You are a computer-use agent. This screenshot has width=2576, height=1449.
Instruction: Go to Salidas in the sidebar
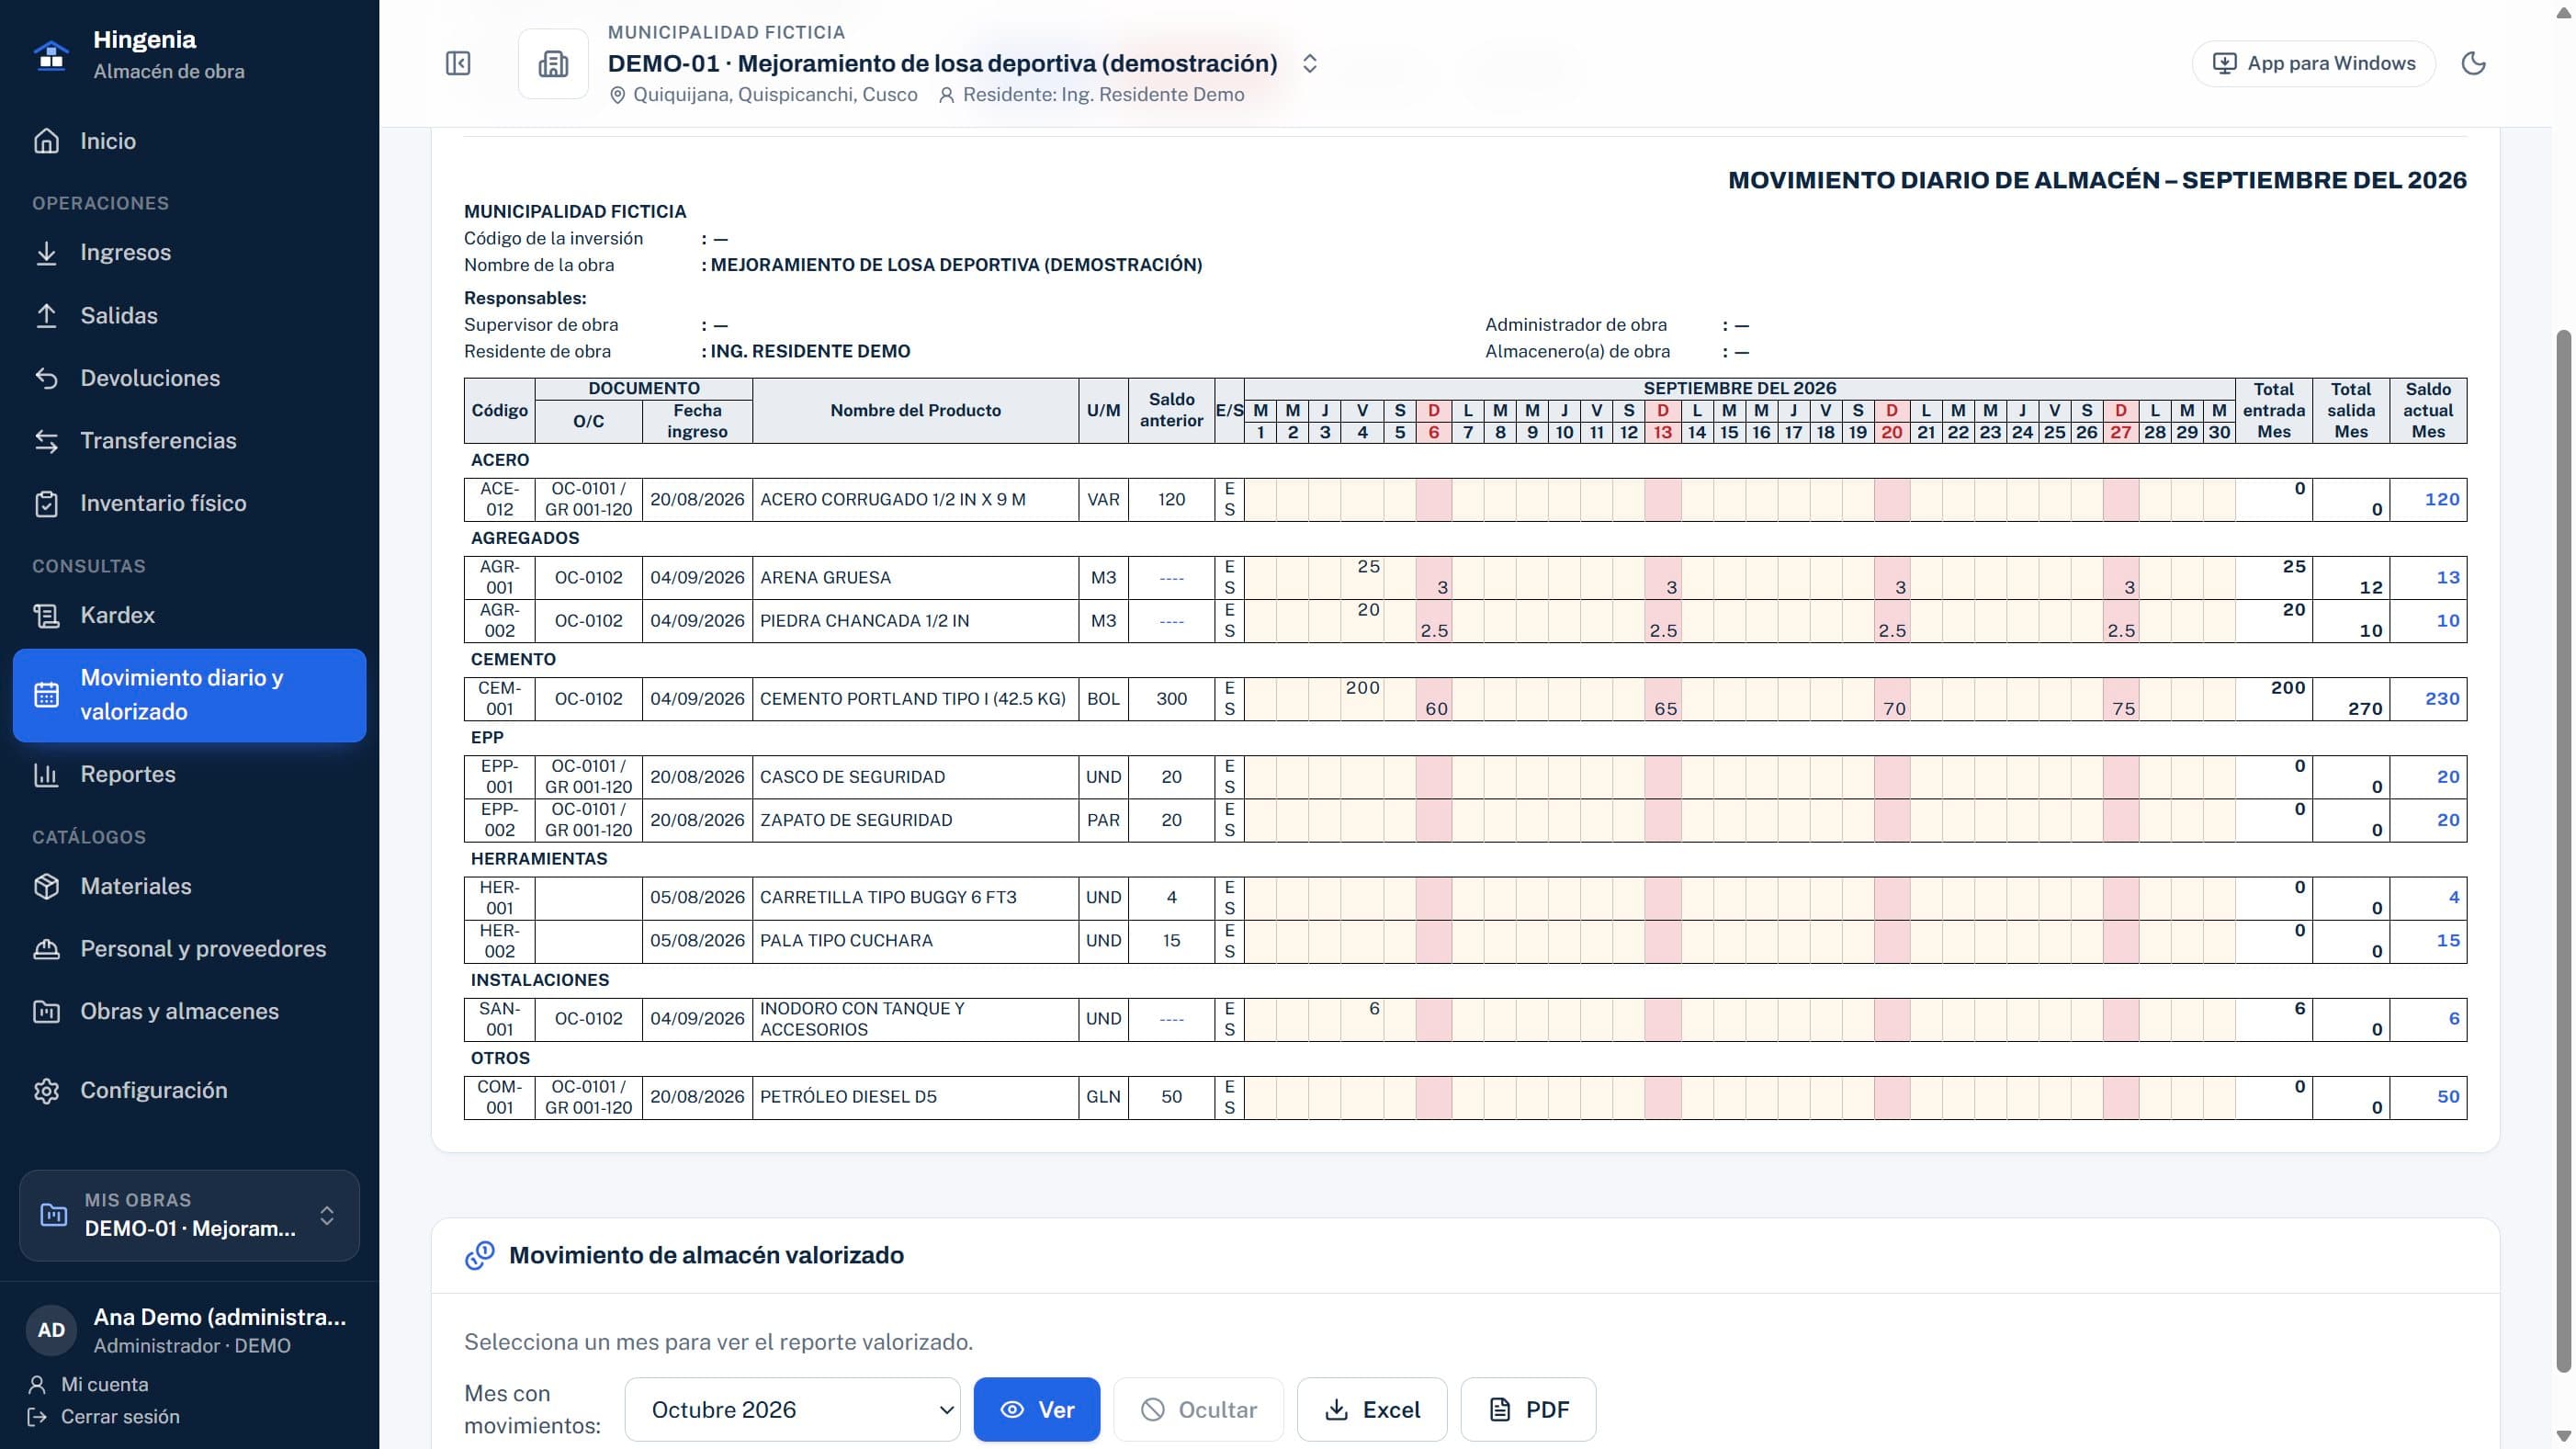point(189,316)
